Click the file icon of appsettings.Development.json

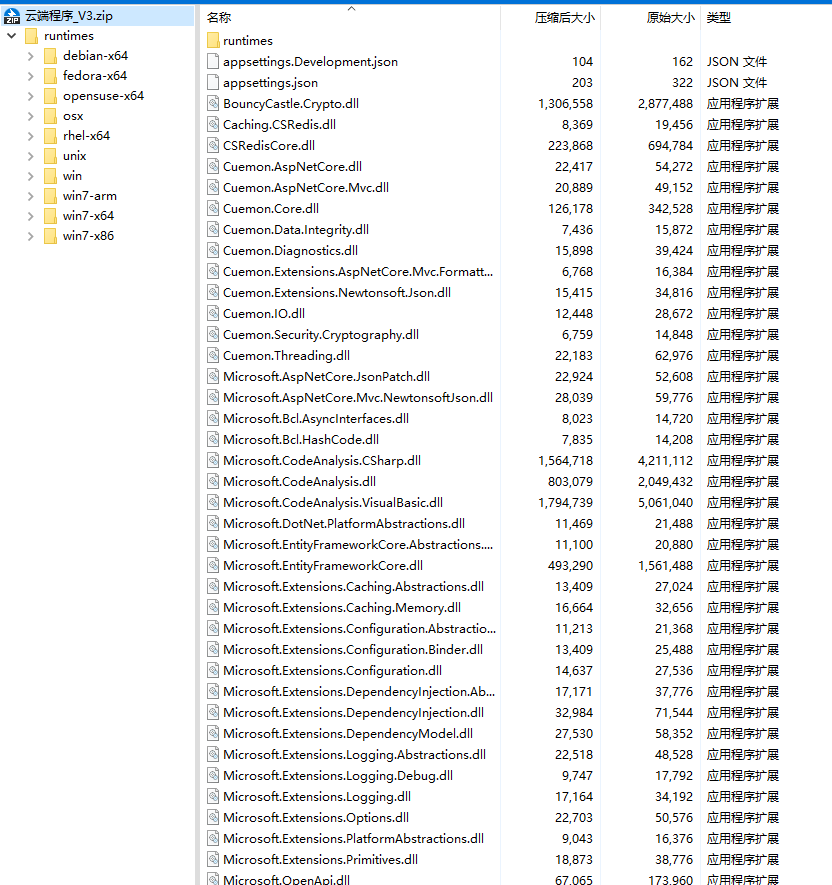point(213,62)
